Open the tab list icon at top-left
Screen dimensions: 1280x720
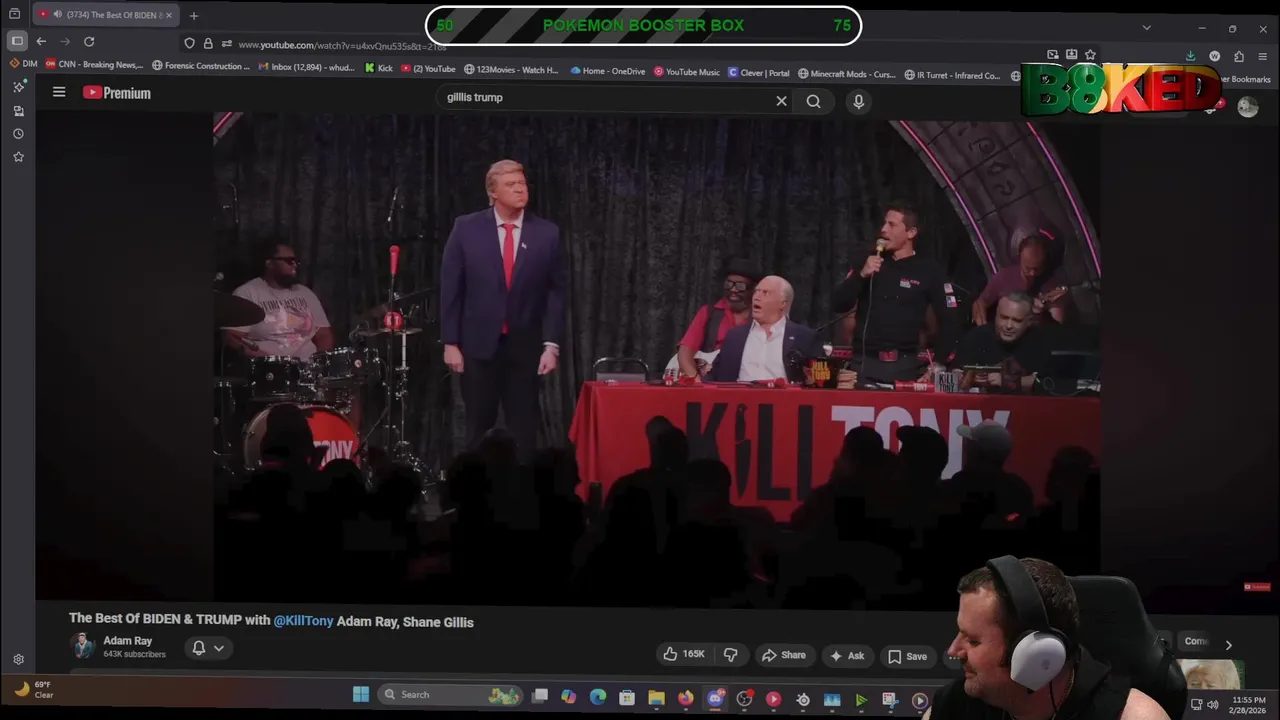[14, 15]
